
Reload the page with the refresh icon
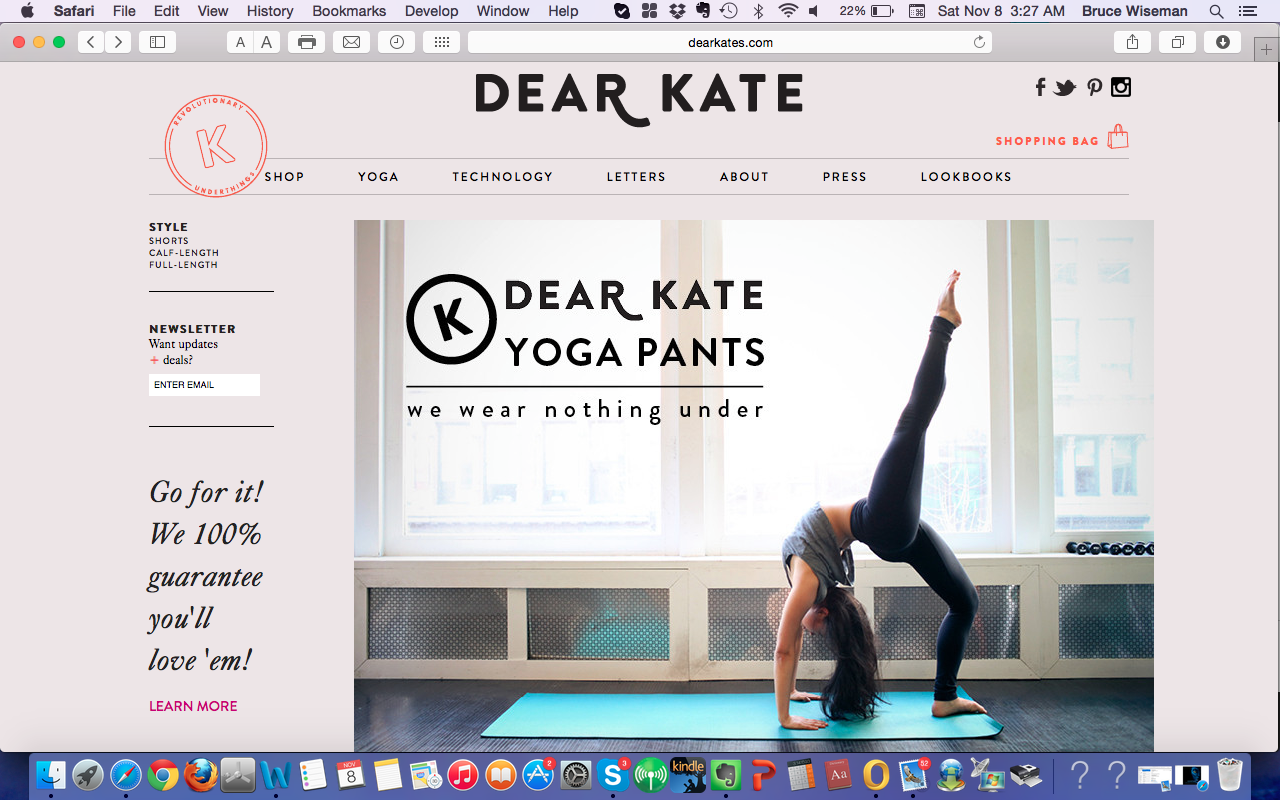(979, 42)
